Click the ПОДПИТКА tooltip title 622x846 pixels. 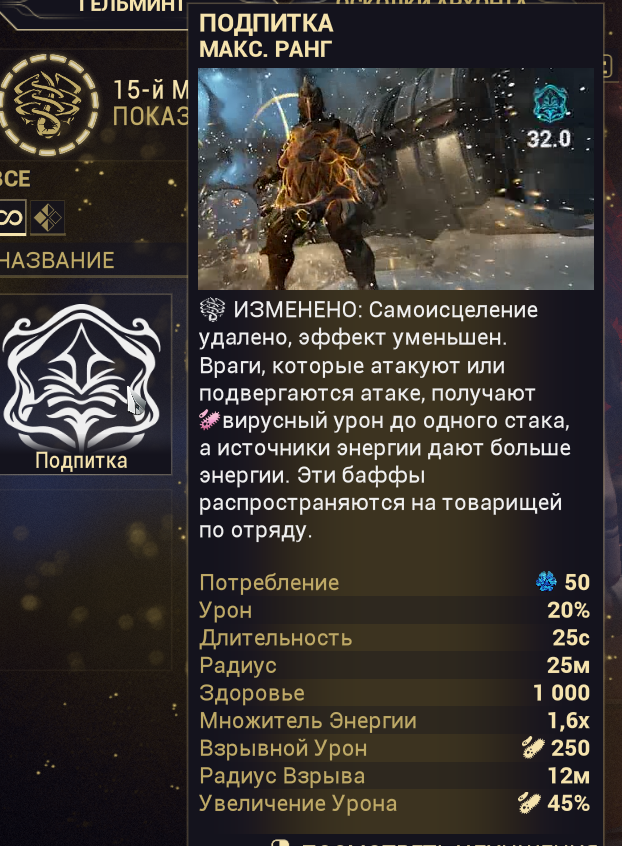coord(266,23)
